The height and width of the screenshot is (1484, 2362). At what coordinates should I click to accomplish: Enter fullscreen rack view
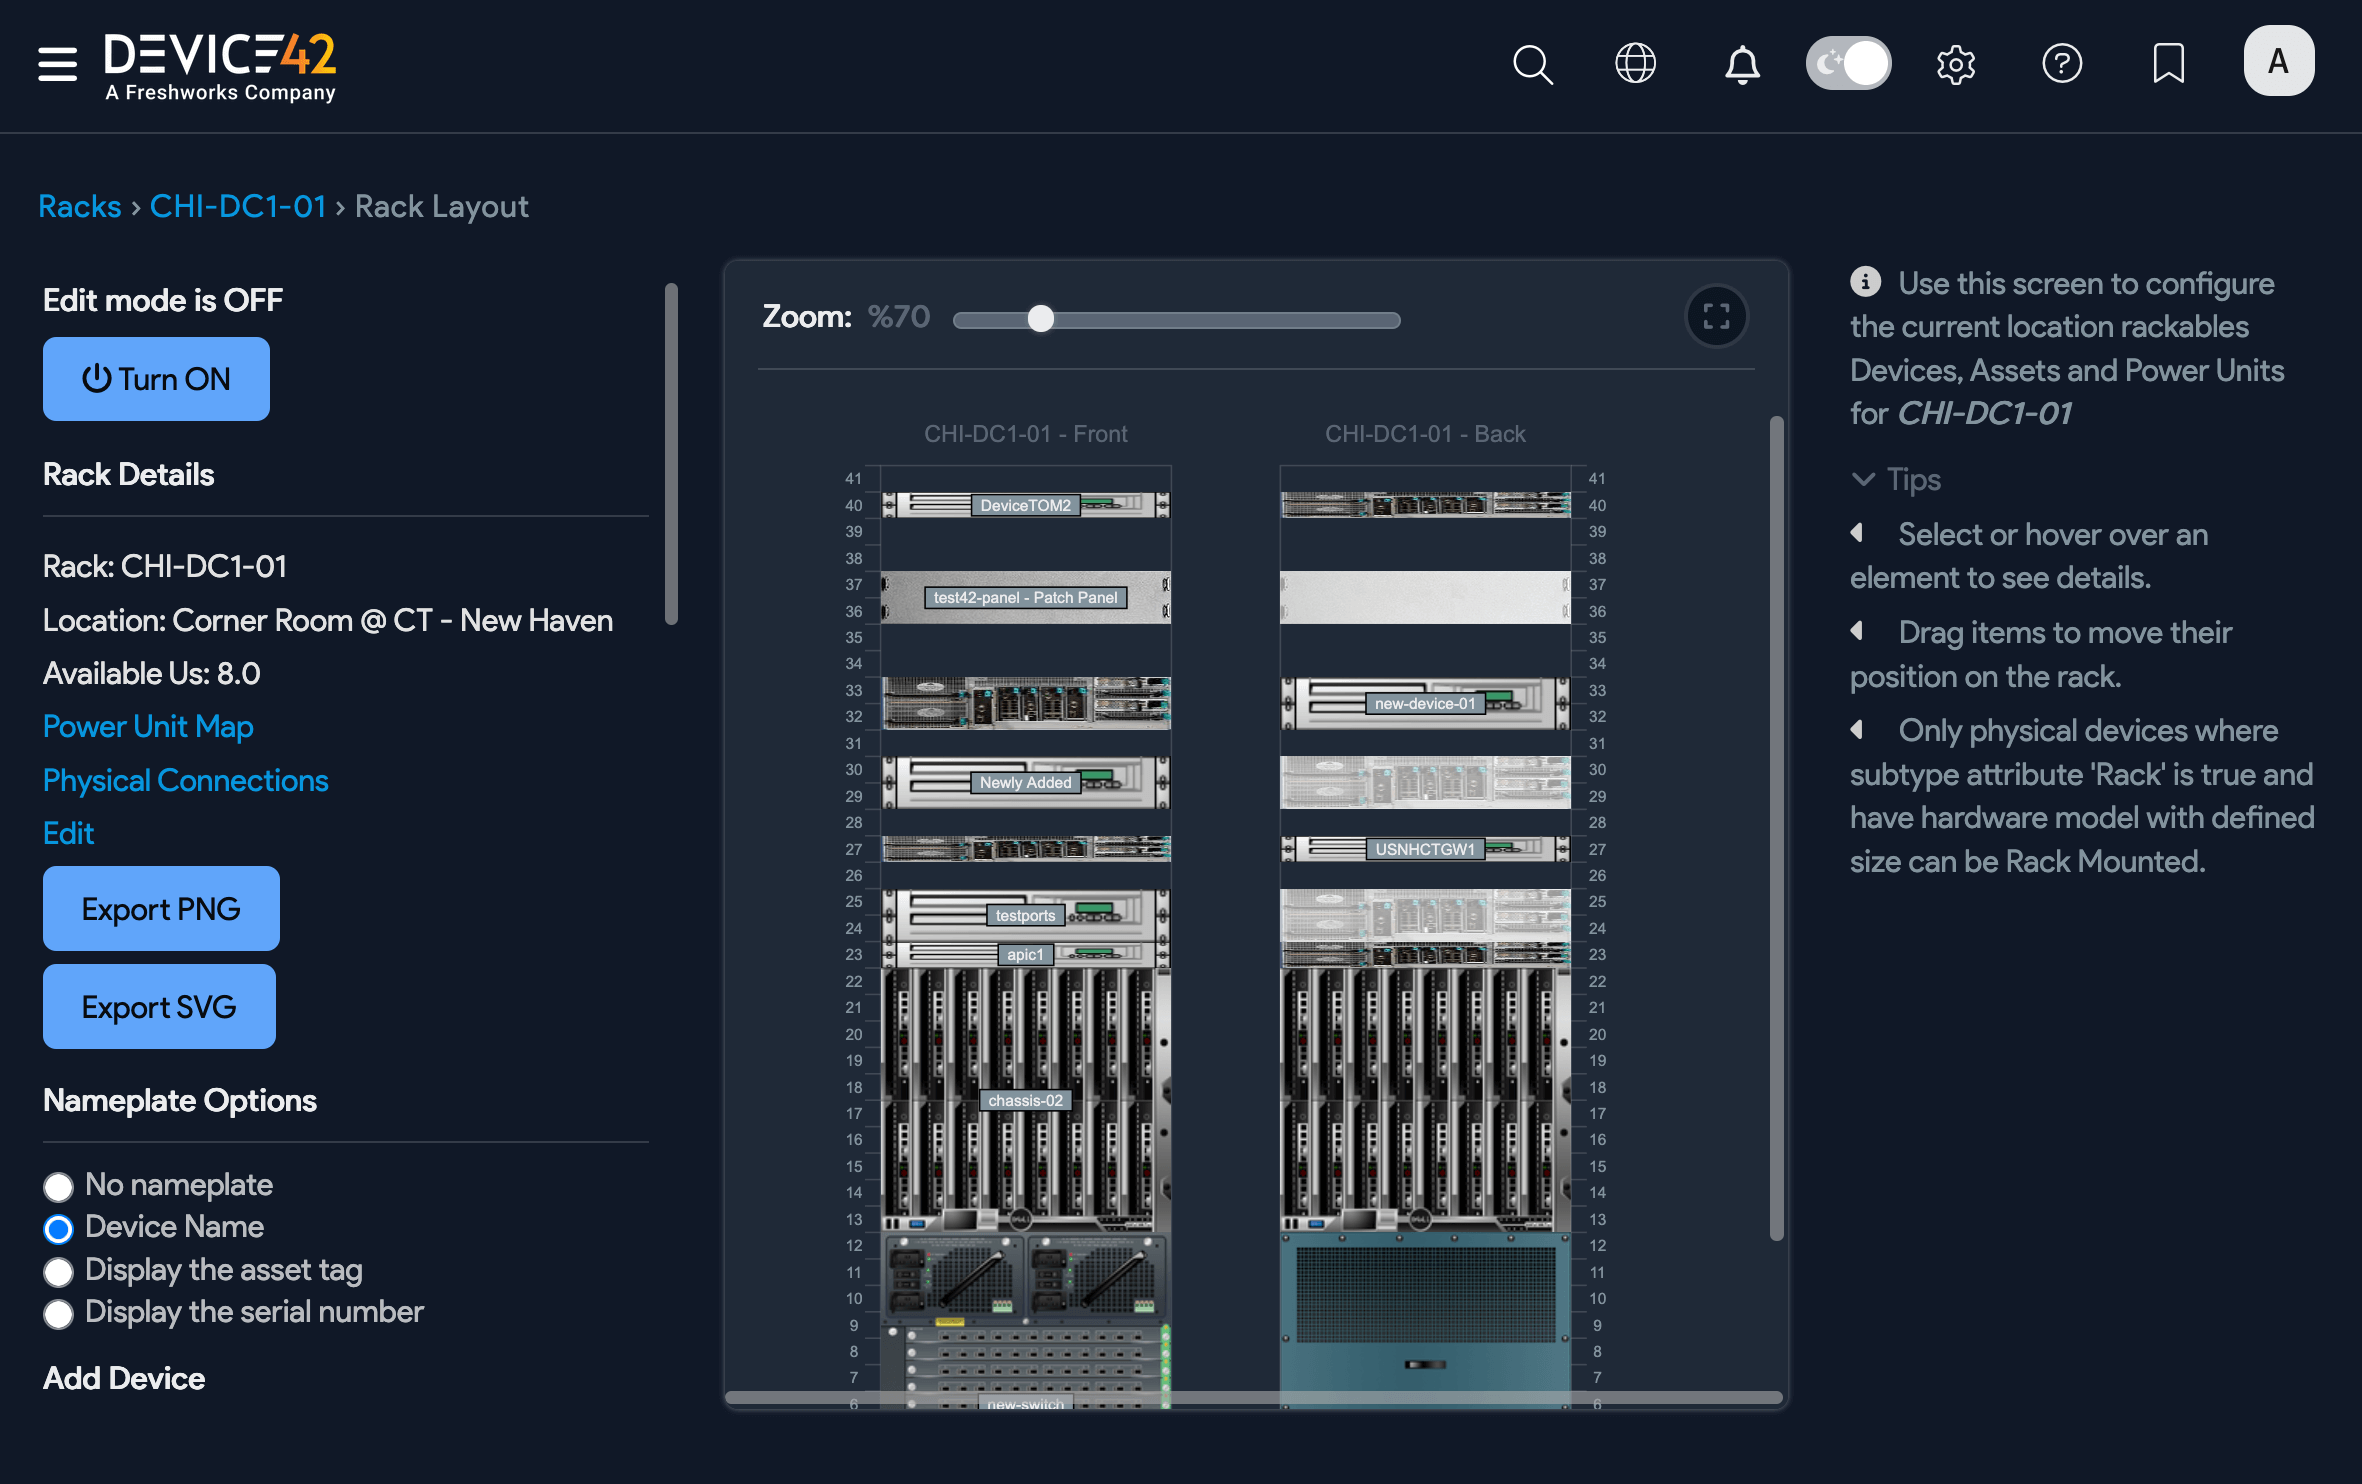click(1716, 317)
